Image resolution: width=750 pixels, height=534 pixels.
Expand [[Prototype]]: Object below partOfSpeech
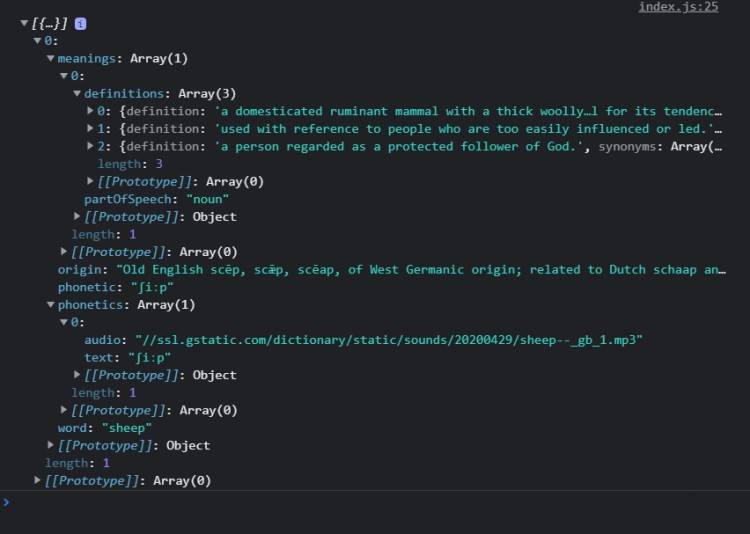[x=79, y=217]
